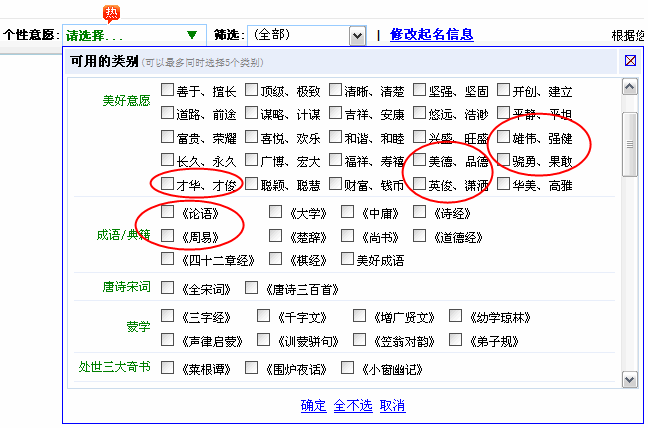
Task: Click the 修改起名信息 link
Action: [x=432, y=35]
